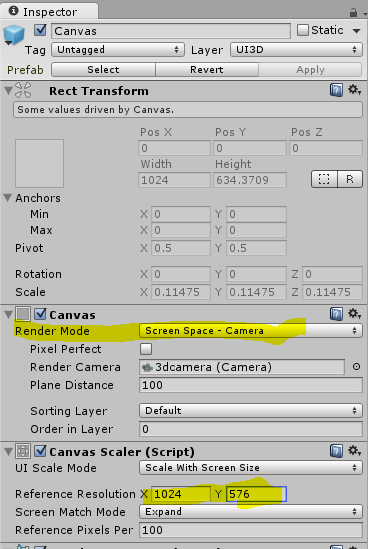Click the blue cube GameObject icon
Viewport: 368px width, 549px height.
click(x=14, y=35)
